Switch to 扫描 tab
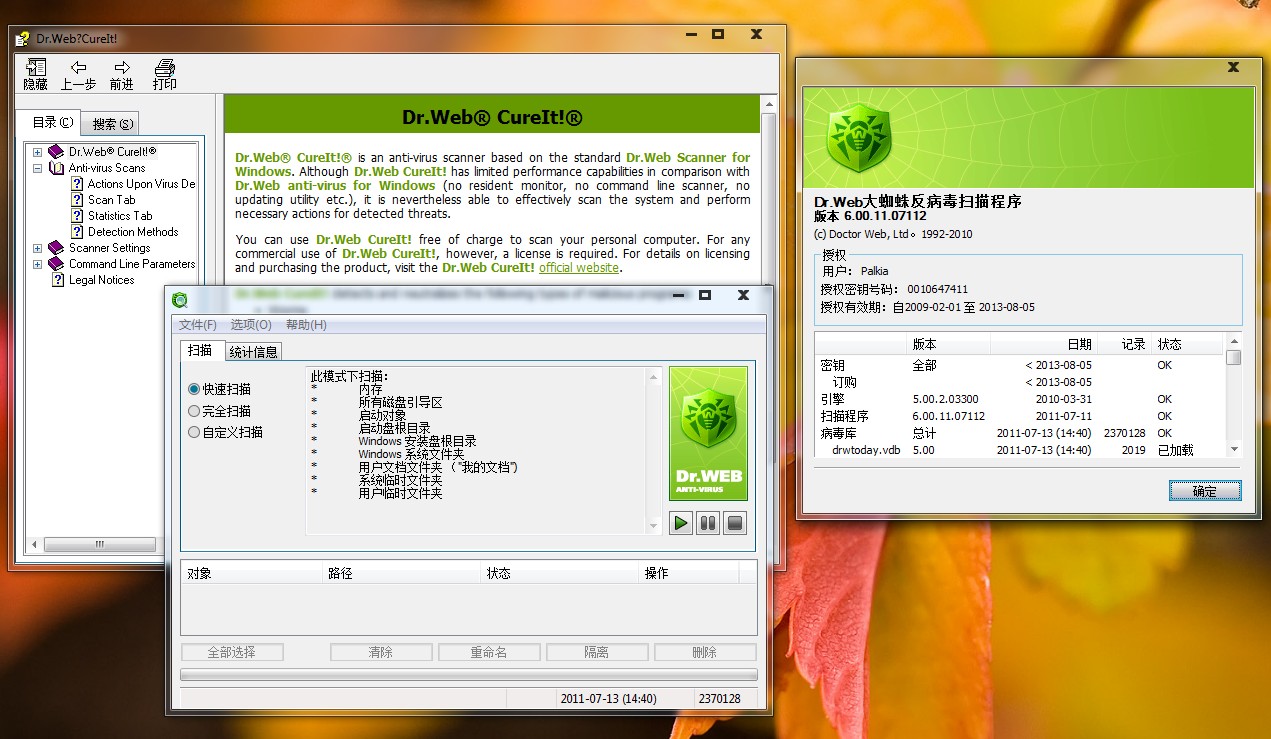 [201, 350]
